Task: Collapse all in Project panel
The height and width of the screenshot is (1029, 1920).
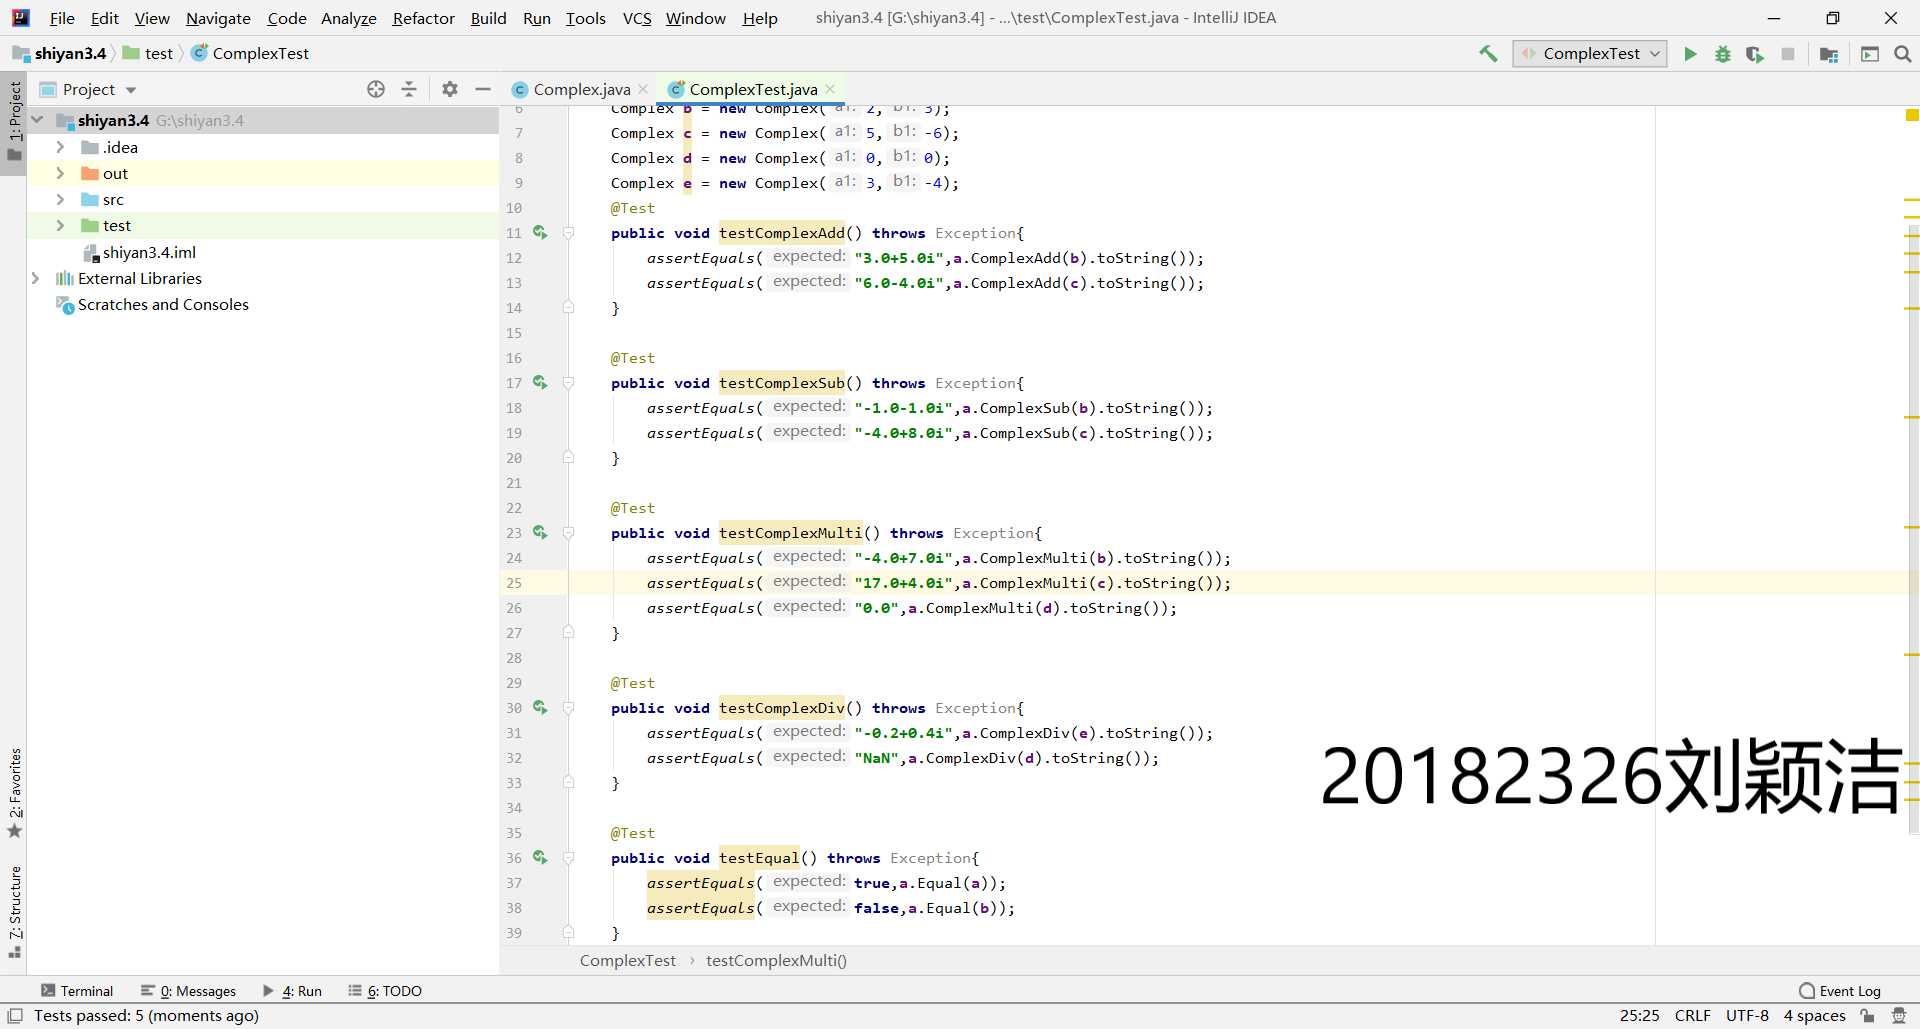Action: (x=409, y=89)
